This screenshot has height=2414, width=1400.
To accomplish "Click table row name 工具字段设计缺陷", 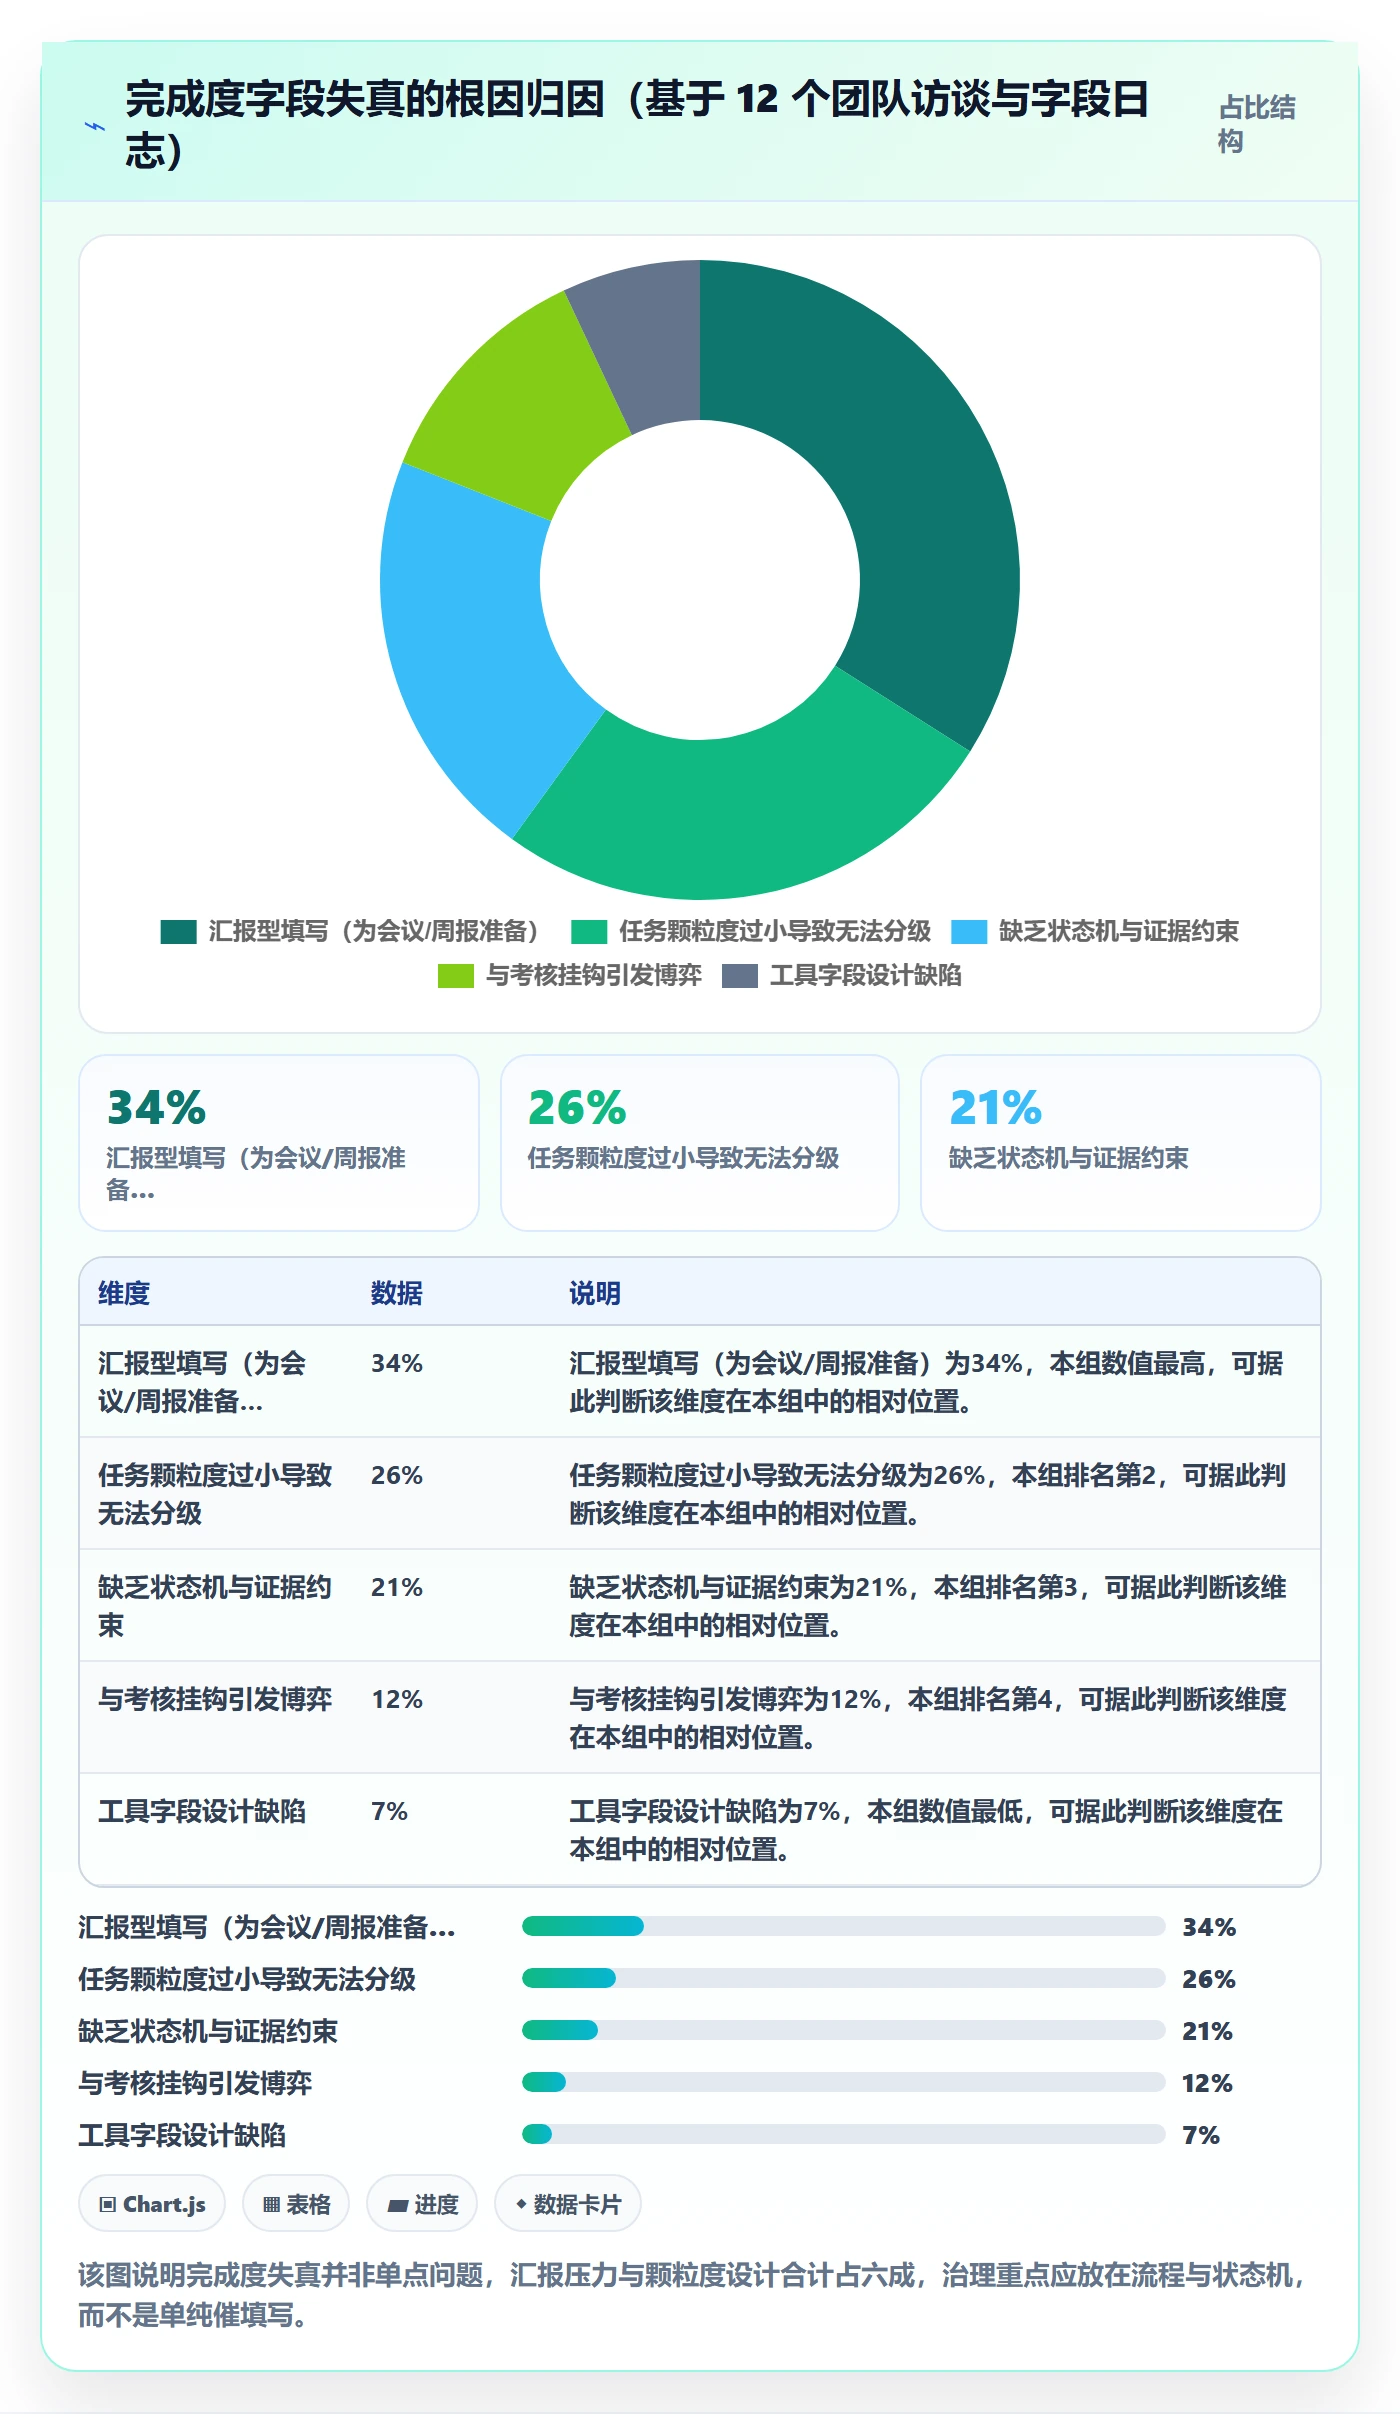I will tap(202, 1811).
